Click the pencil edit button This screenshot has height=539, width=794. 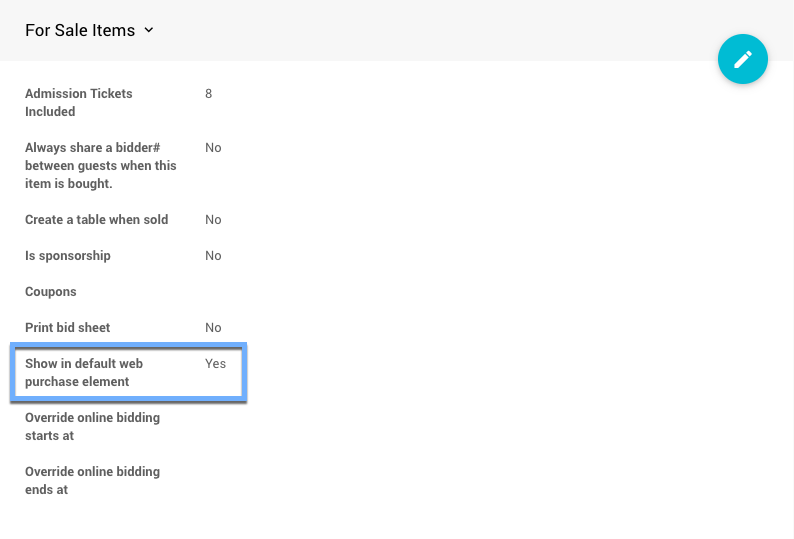click(742, 60)
